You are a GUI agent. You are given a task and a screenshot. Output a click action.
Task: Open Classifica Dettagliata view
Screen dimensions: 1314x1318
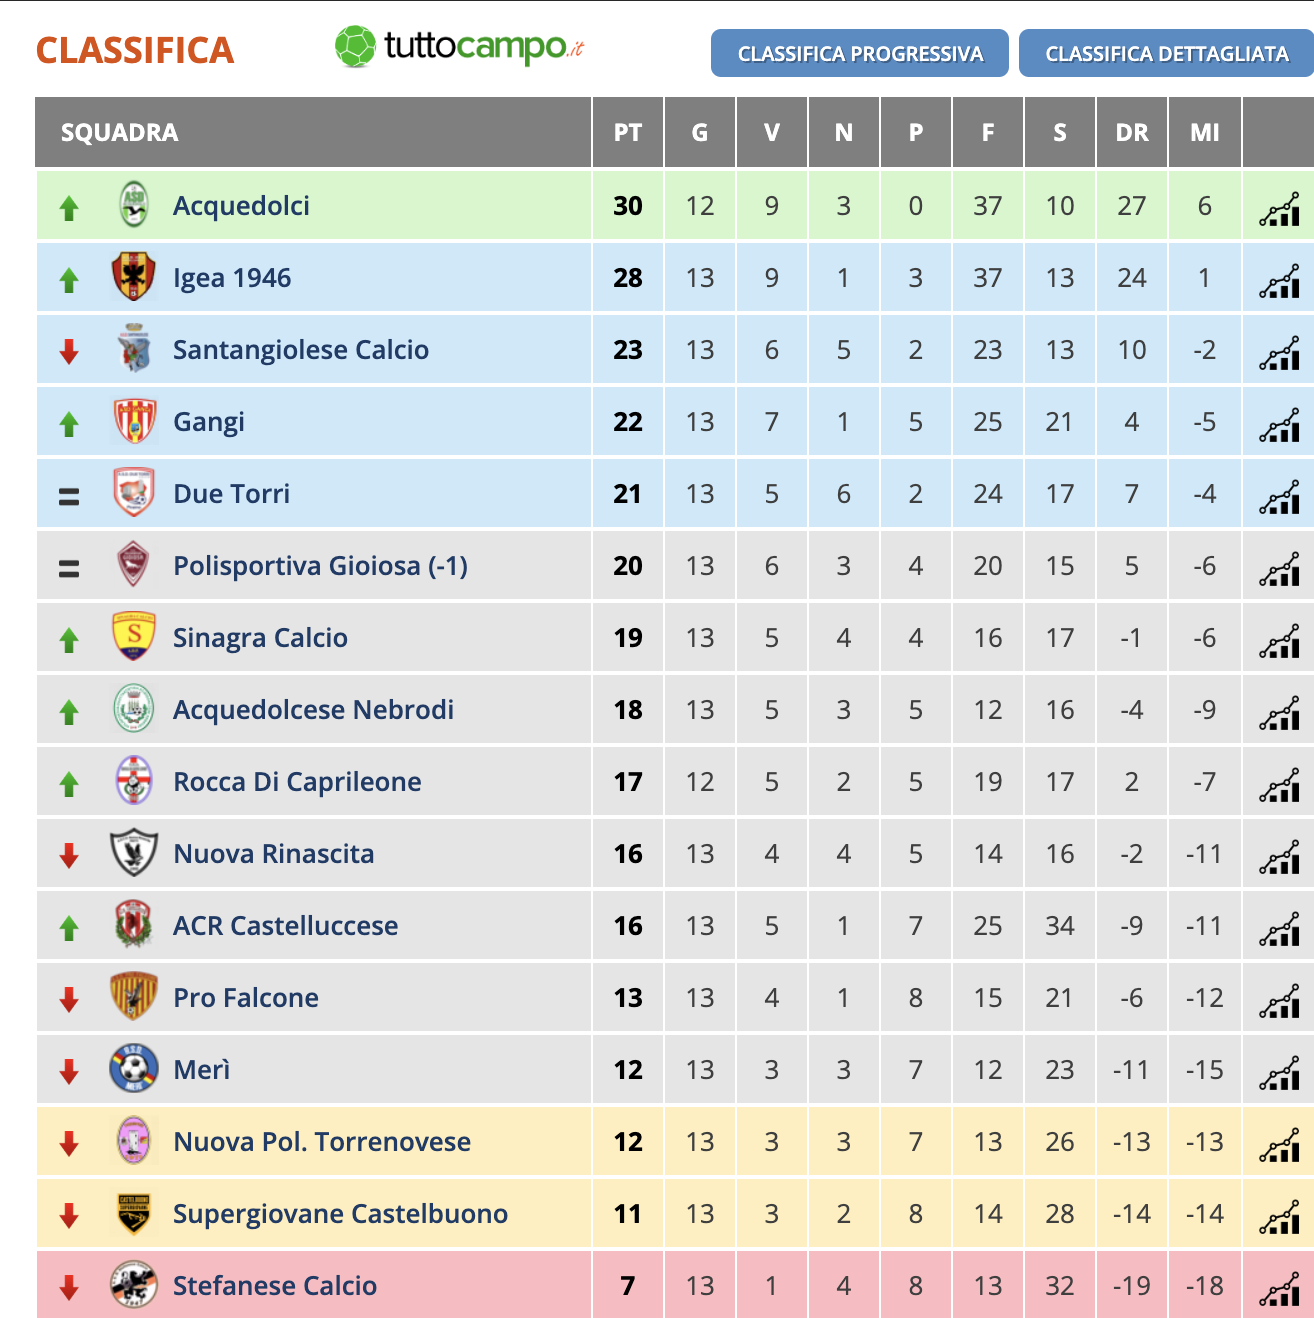tap(1167, 53)
